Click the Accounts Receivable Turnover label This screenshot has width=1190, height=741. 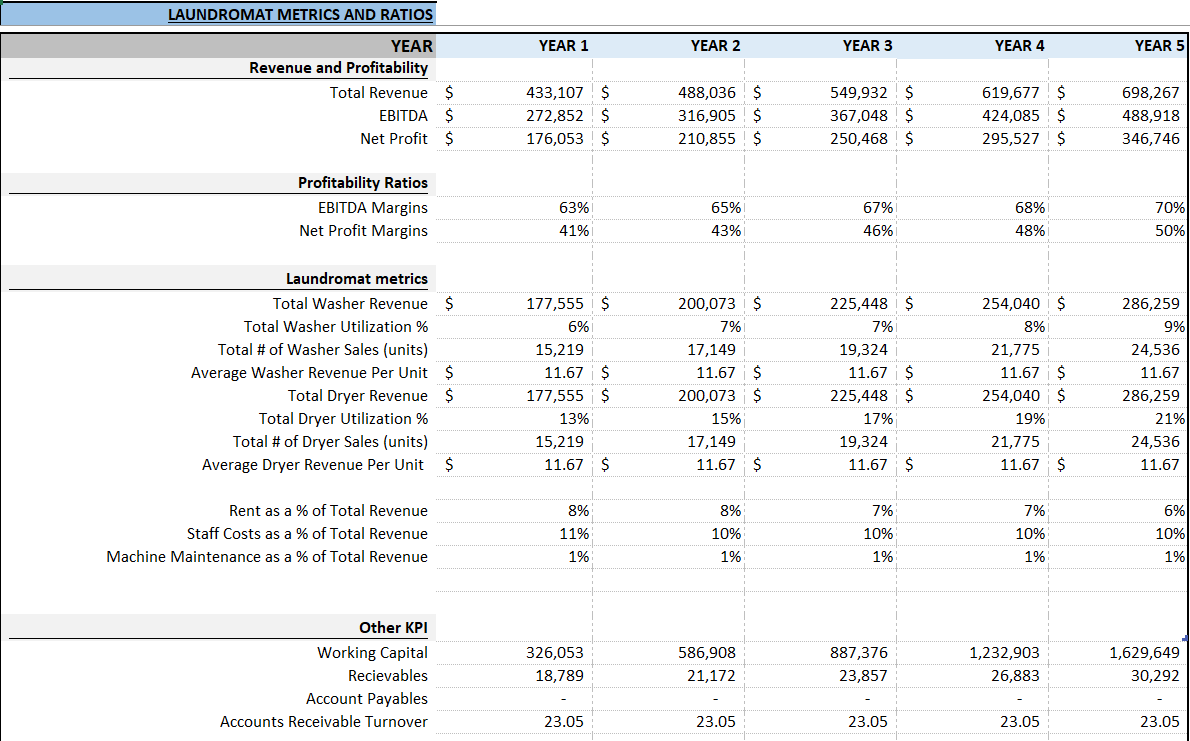click(x=325, y=721)
